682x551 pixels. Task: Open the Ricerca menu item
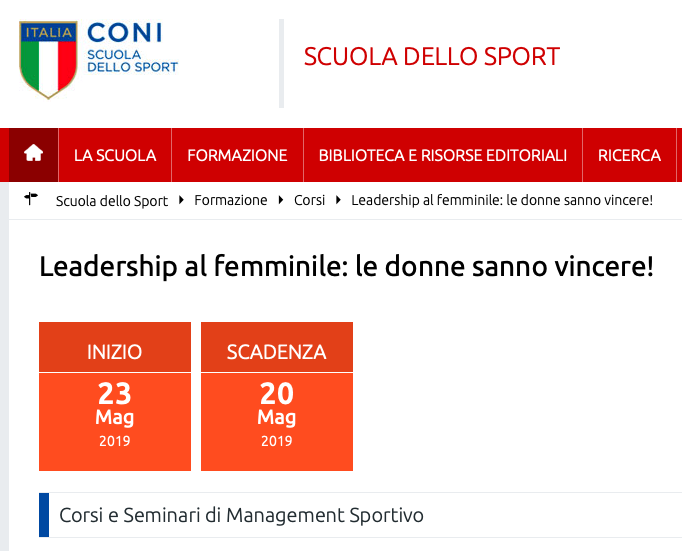point(629,155)
